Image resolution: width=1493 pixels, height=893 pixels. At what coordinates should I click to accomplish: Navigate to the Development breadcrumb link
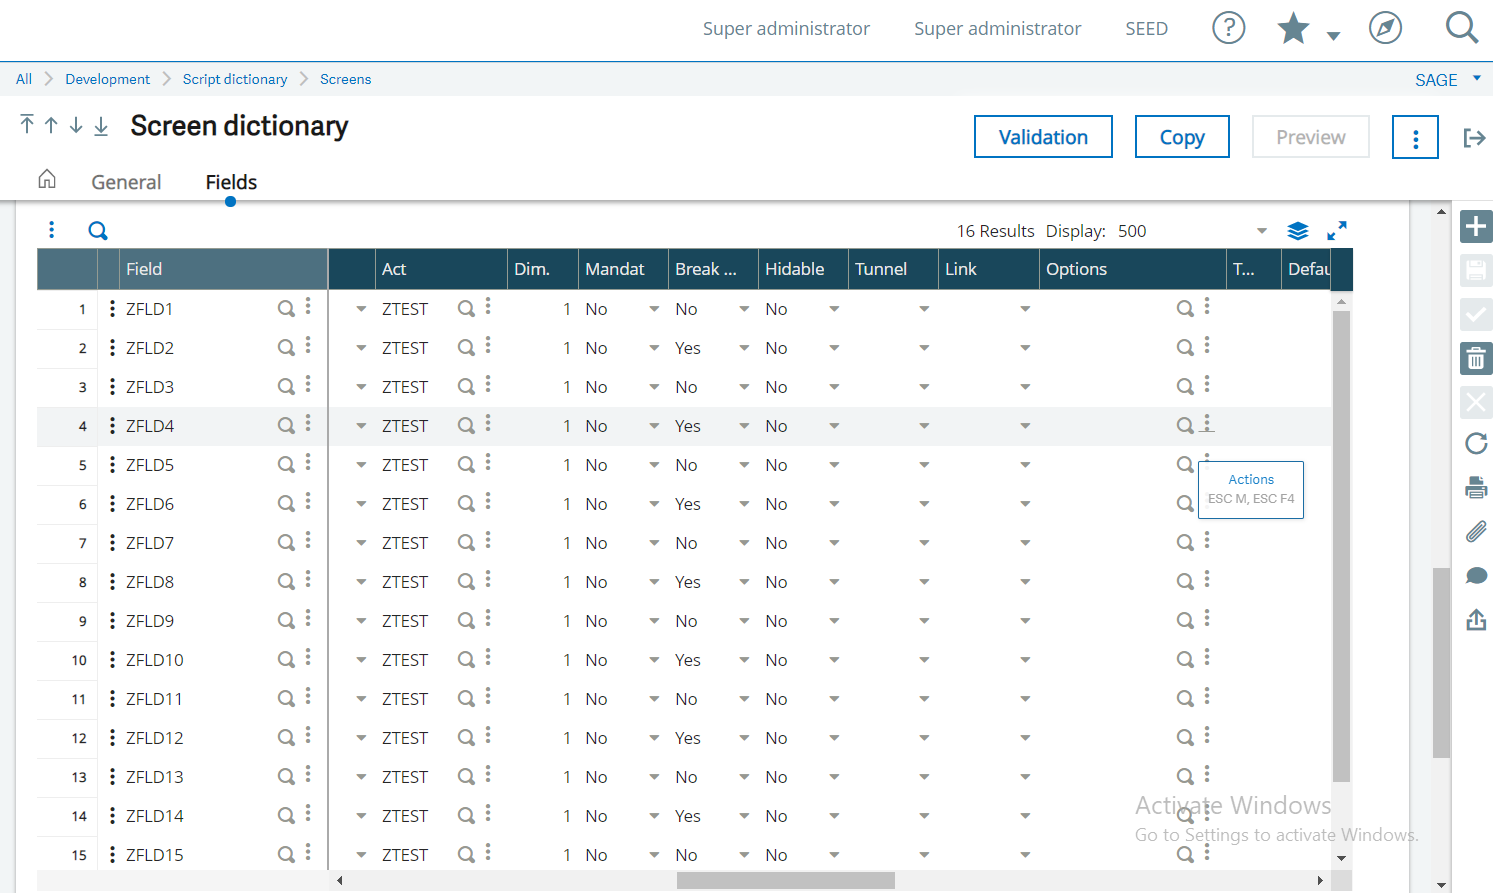[x=108, y=79]
